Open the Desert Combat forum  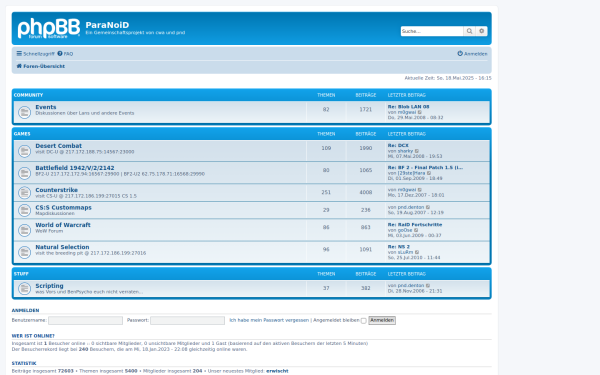[59, 146]
